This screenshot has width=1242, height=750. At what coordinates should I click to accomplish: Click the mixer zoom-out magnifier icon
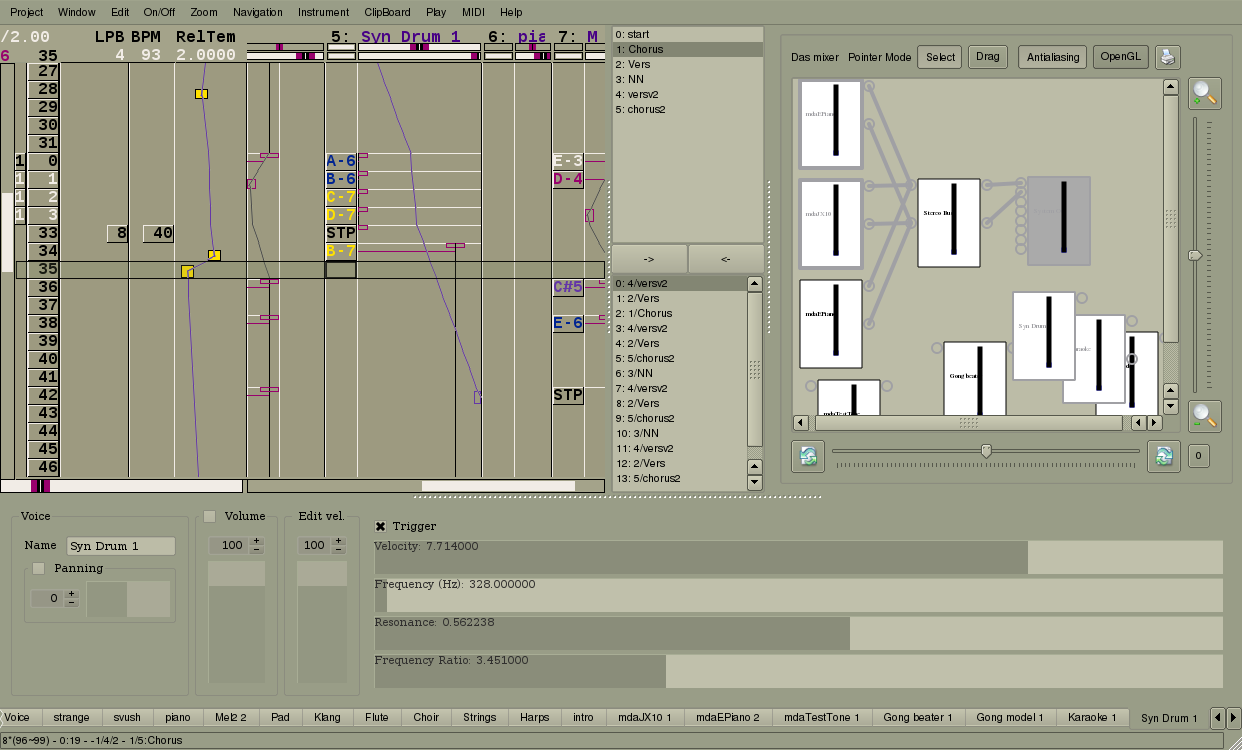pyautogui.click(x=1205, y=415)
